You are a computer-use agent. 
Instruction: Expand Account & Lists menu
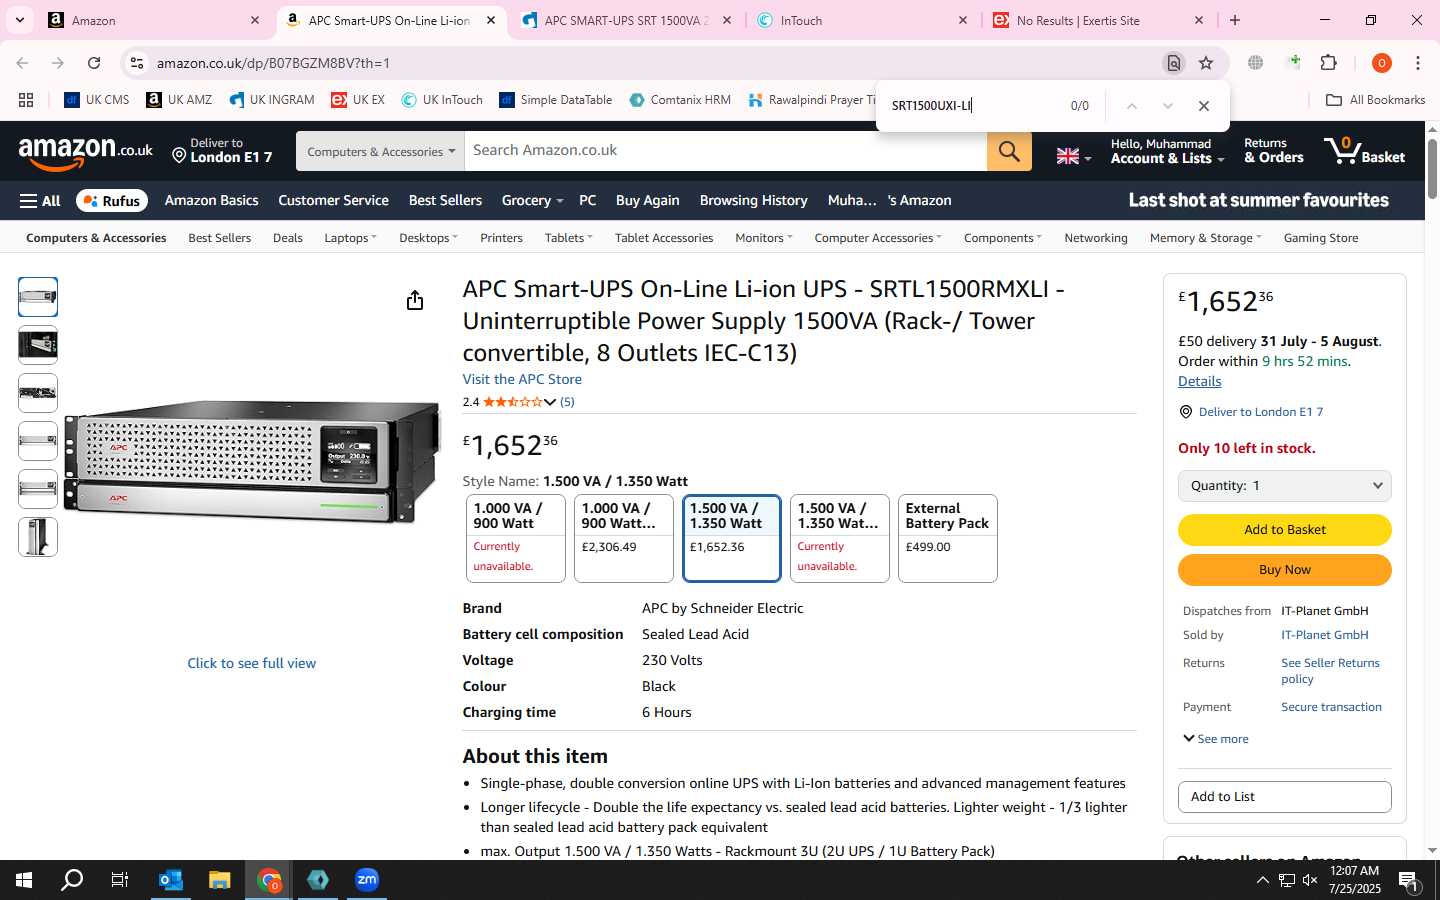[1167, 151]
